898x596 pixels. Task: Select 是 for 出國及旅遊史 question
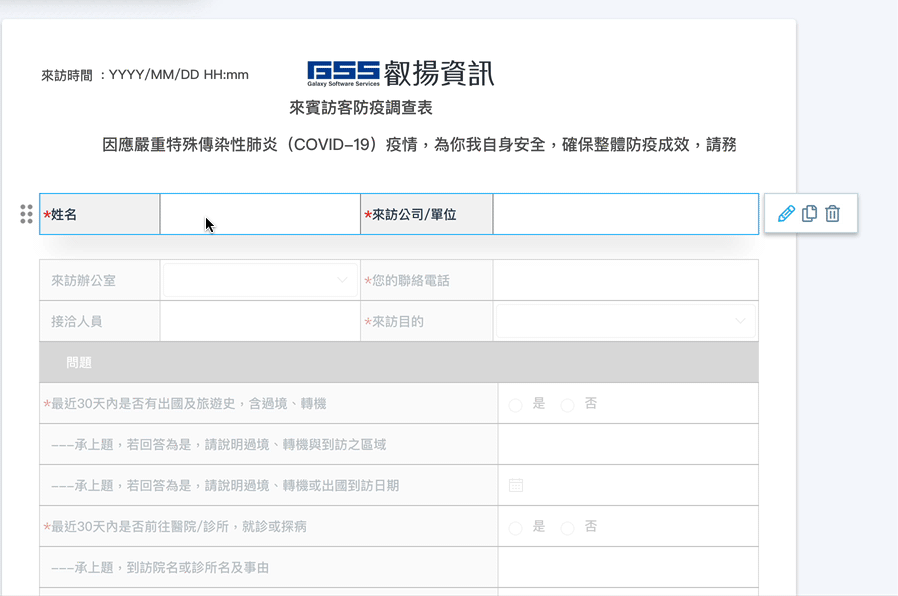(x=516, y=405)
